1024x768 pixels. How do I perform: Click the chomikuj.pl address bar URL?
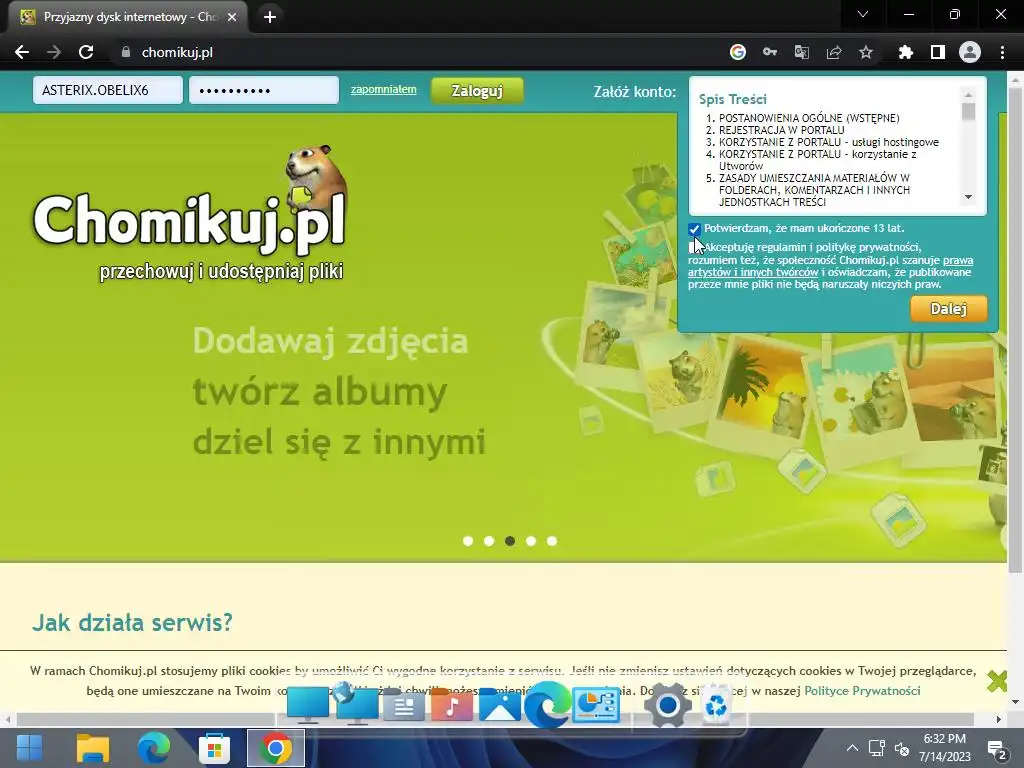pos(177,52)
